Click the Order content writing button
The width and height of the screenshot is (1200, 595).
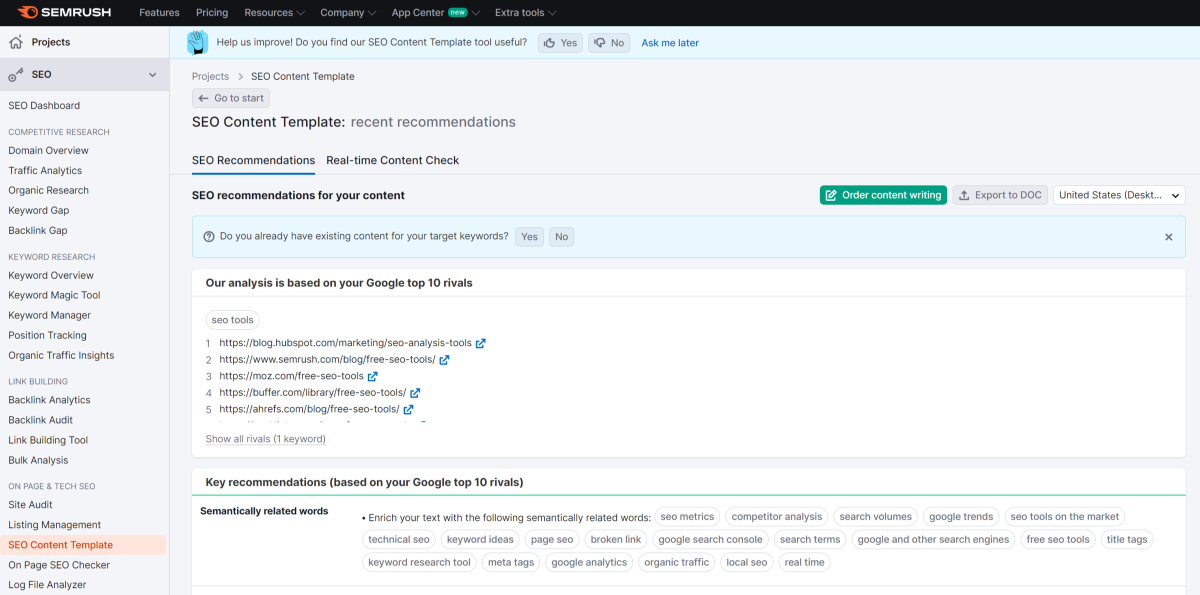click(x=883, y=195)
